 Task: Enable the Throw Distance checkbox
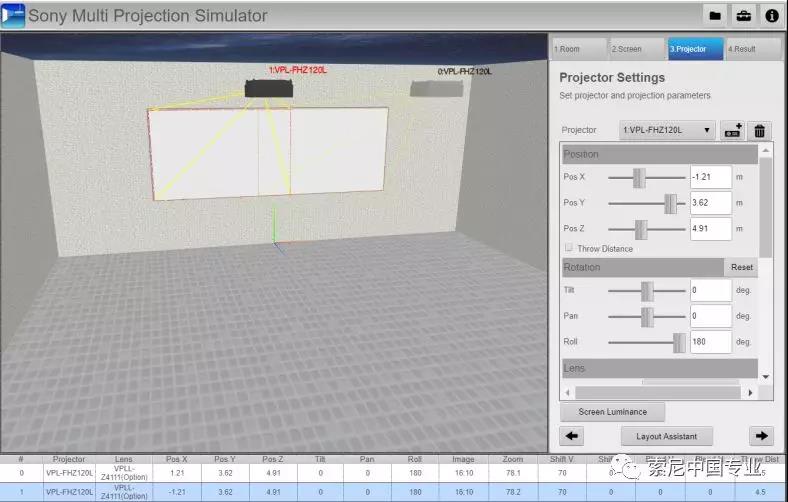568,248
